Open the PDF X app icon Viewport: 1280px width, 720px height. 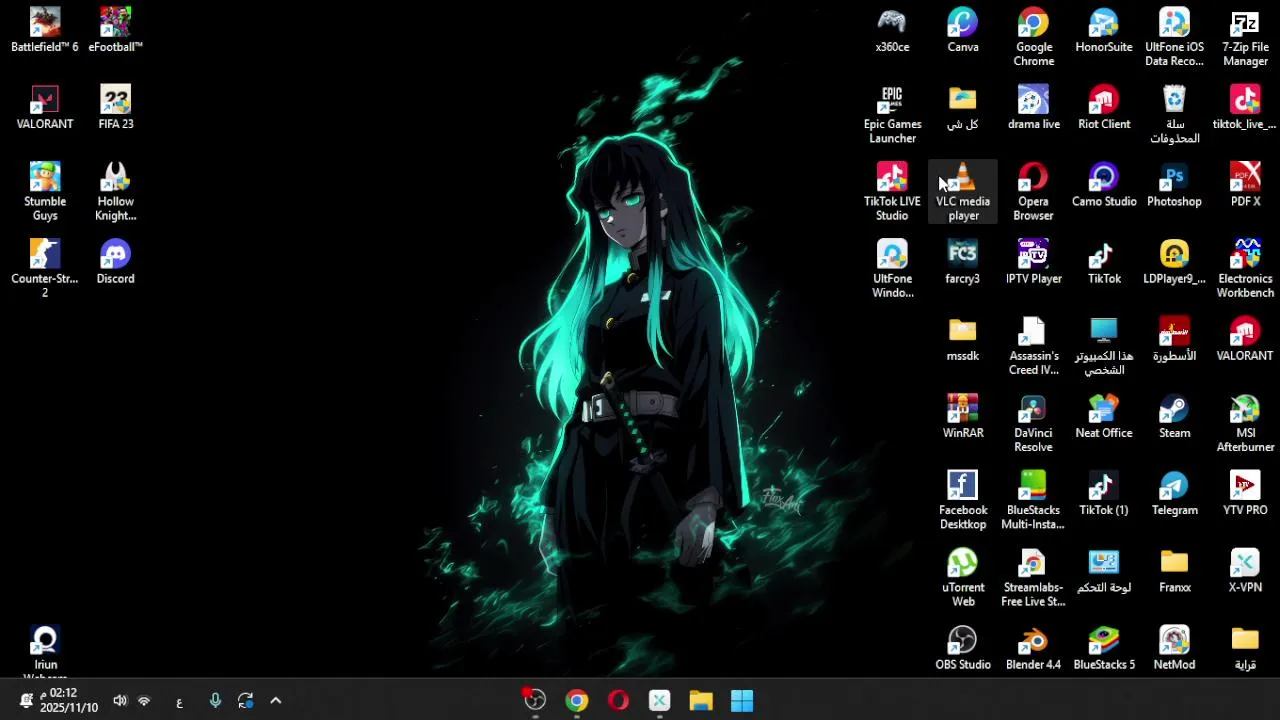tap(1245, 184)
